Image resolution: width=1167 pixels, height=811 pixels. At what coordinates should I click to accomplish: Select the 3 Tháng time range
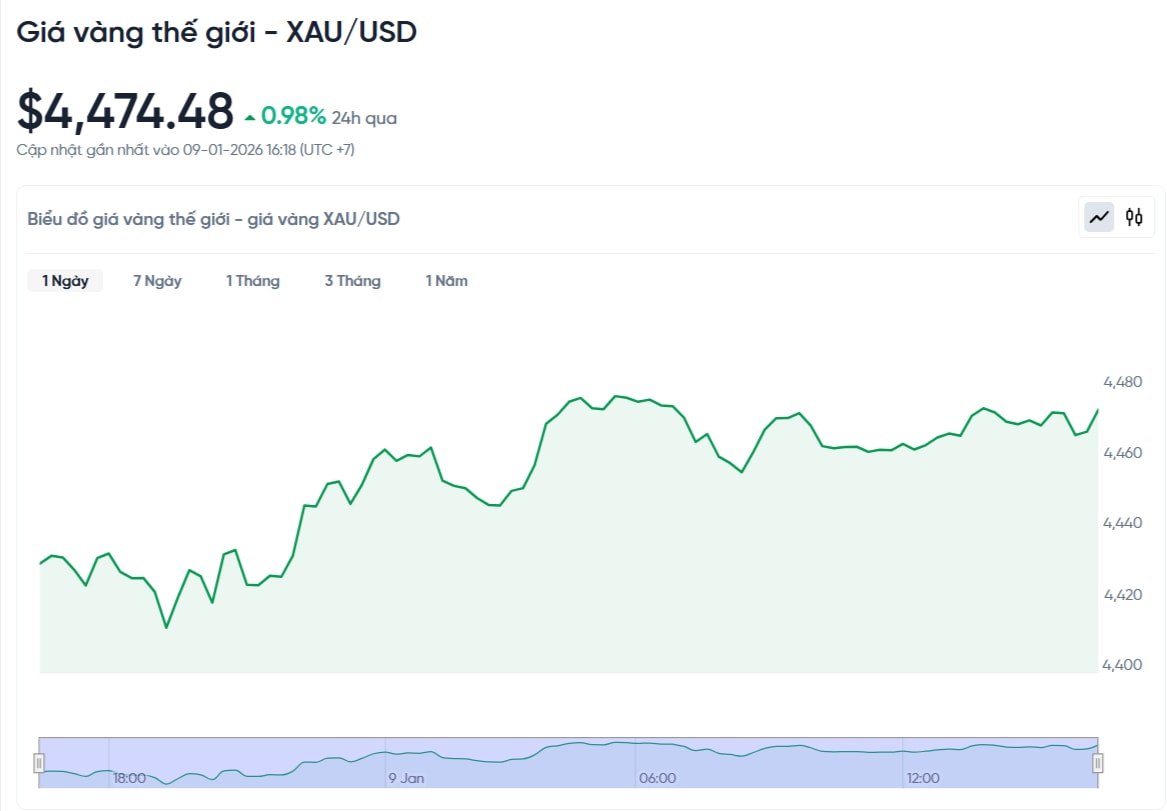(x=352, y=281)
